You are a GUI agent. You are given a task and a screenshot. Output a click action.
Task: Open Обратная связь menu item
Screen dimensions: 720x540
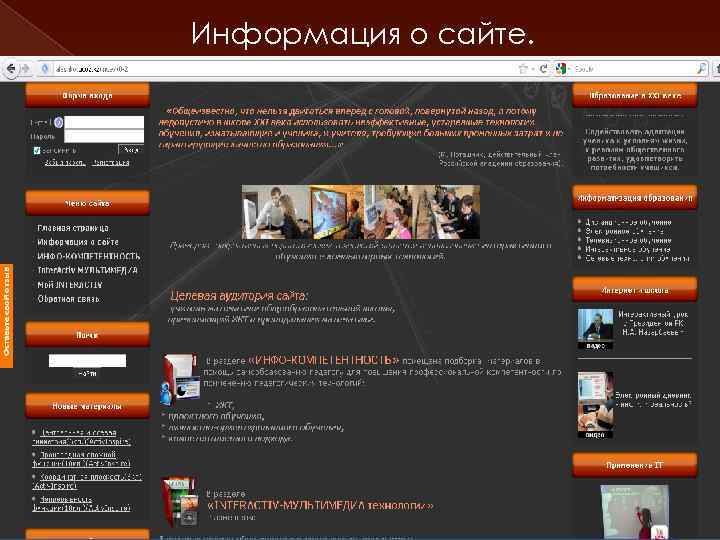pos(68,299)
